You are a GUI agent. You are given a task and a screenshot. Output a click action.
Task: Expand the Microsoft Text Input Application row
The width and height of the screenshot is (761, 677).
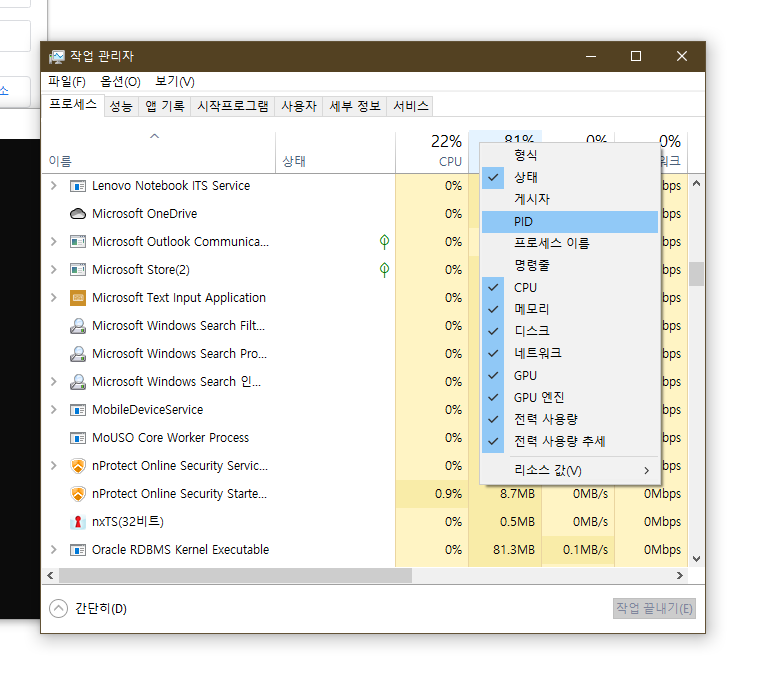click(x=54, y=297)
